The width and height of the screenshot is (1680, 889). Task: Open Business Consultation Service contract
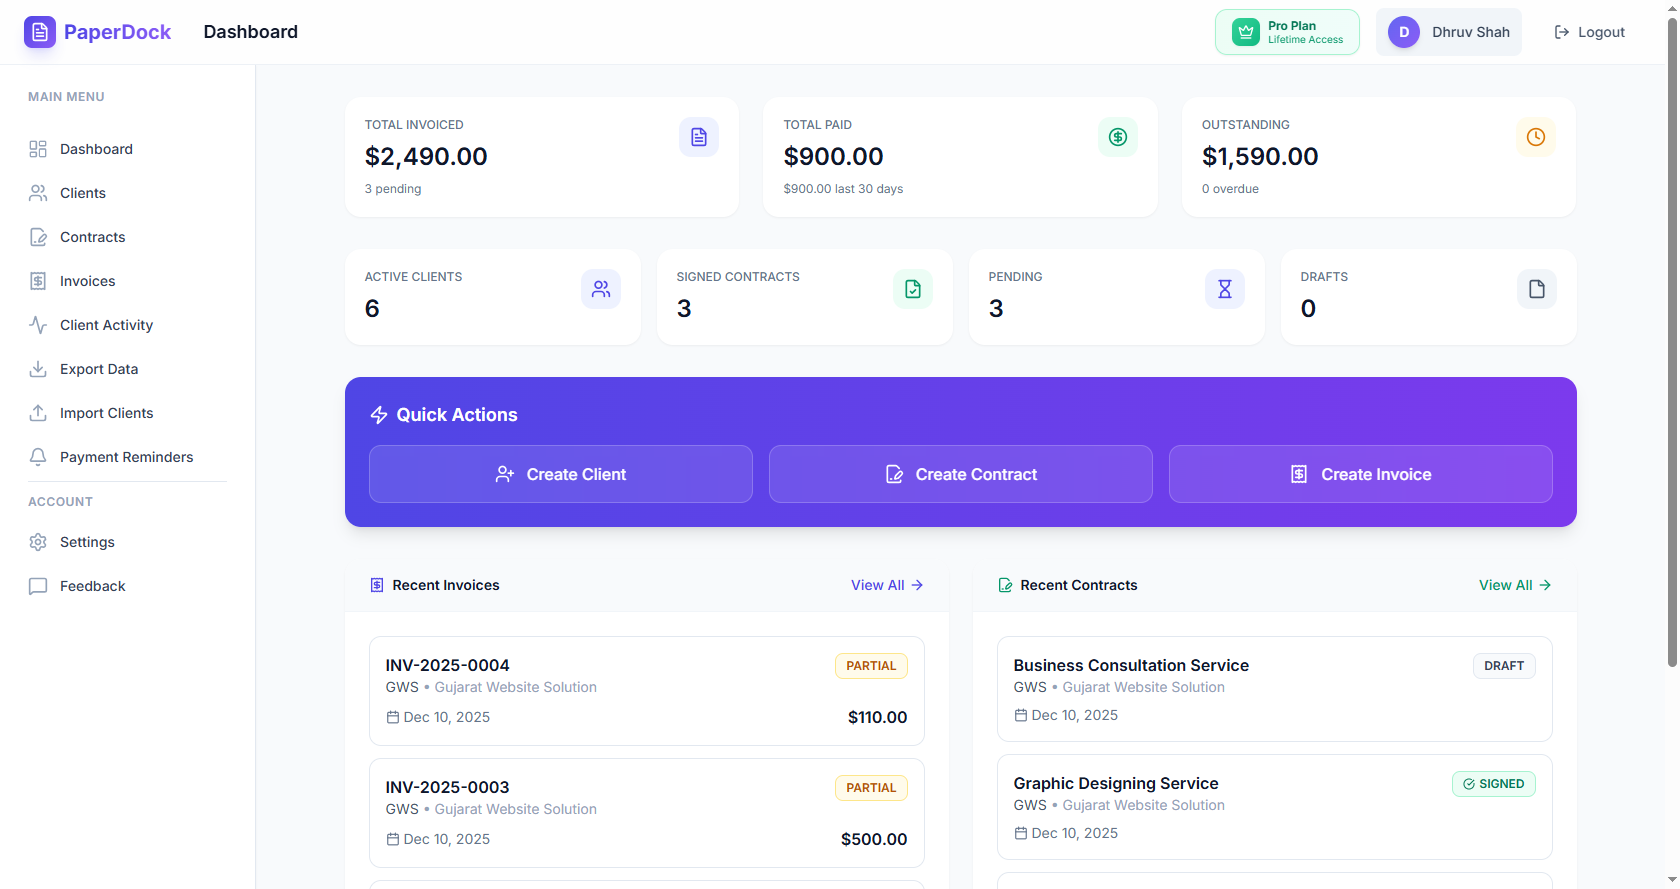[1275, 689]
